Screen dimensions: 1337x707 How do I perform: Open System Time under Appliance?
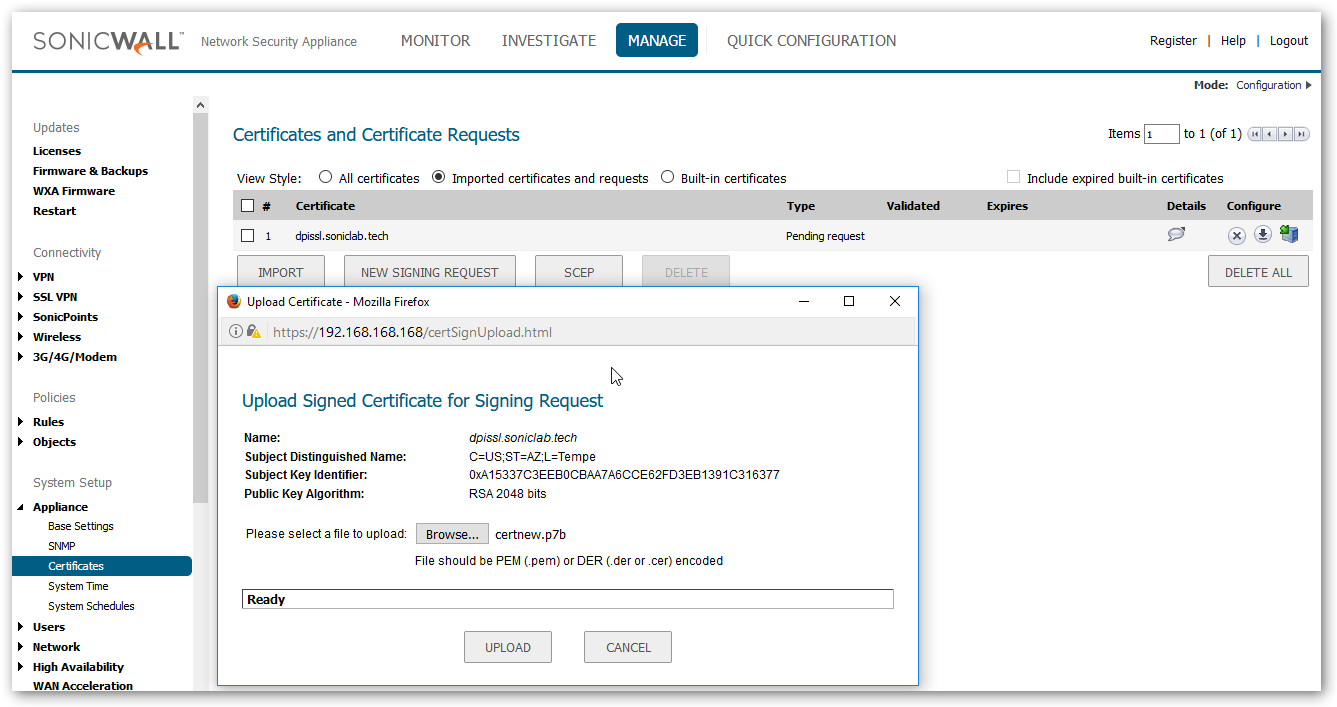pos(78,586)
